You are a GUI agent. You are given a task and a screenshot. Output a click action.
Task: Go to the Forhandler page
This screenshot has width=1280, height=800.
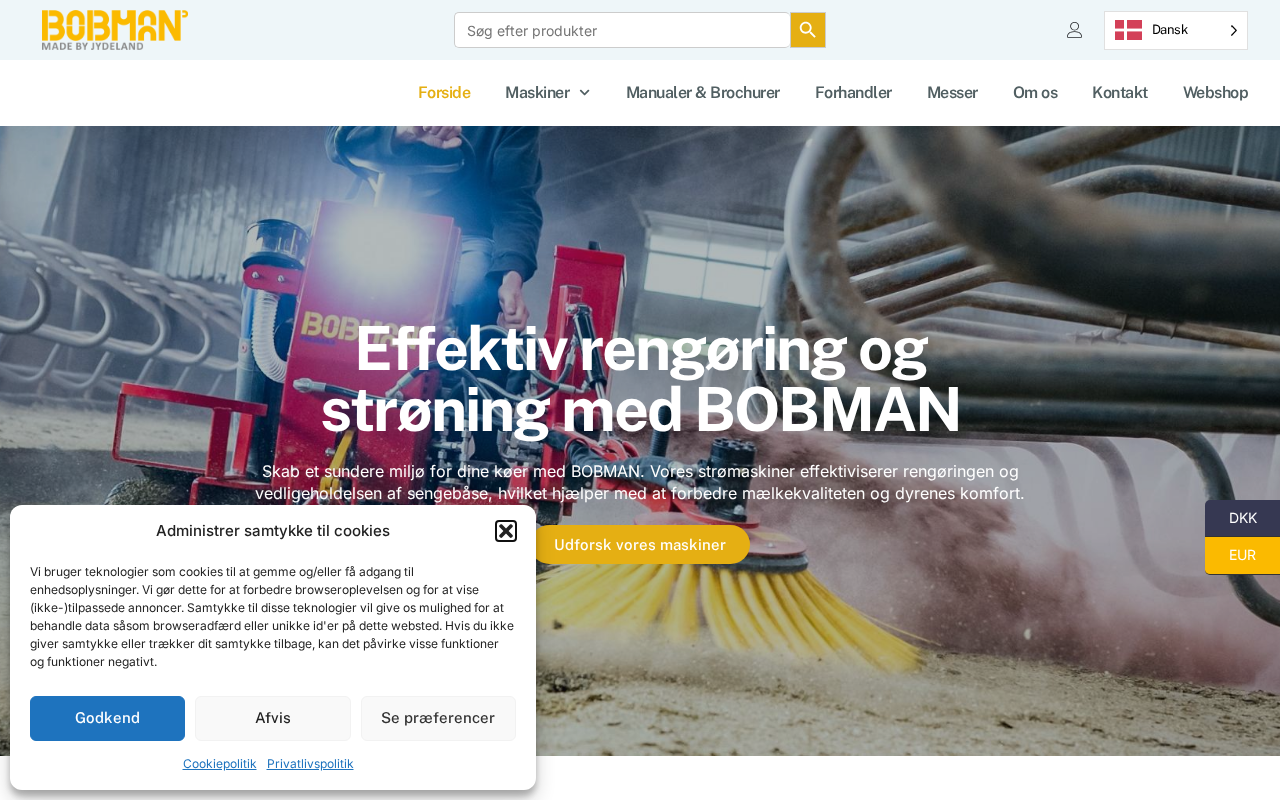853,93
